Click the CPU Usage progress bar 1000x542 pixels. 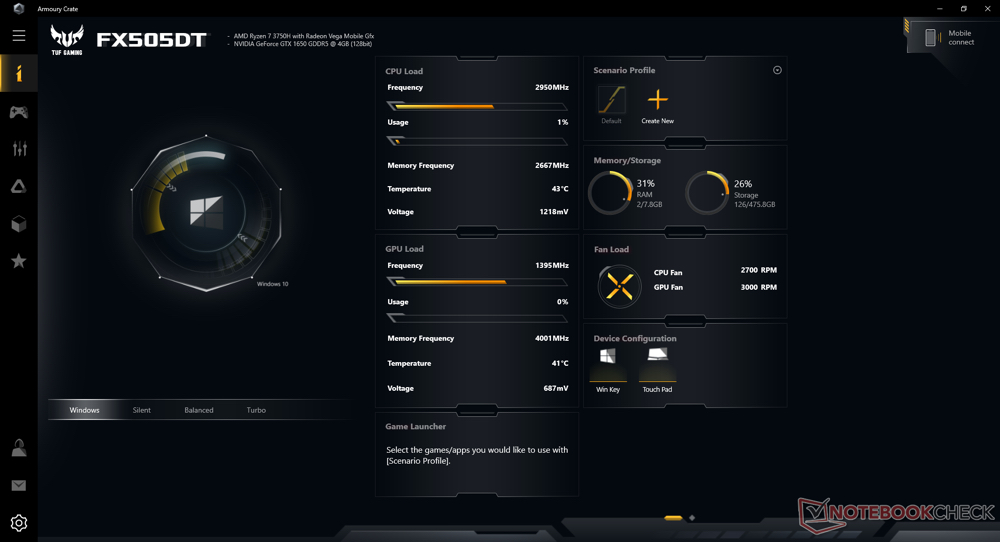(477, 141)
